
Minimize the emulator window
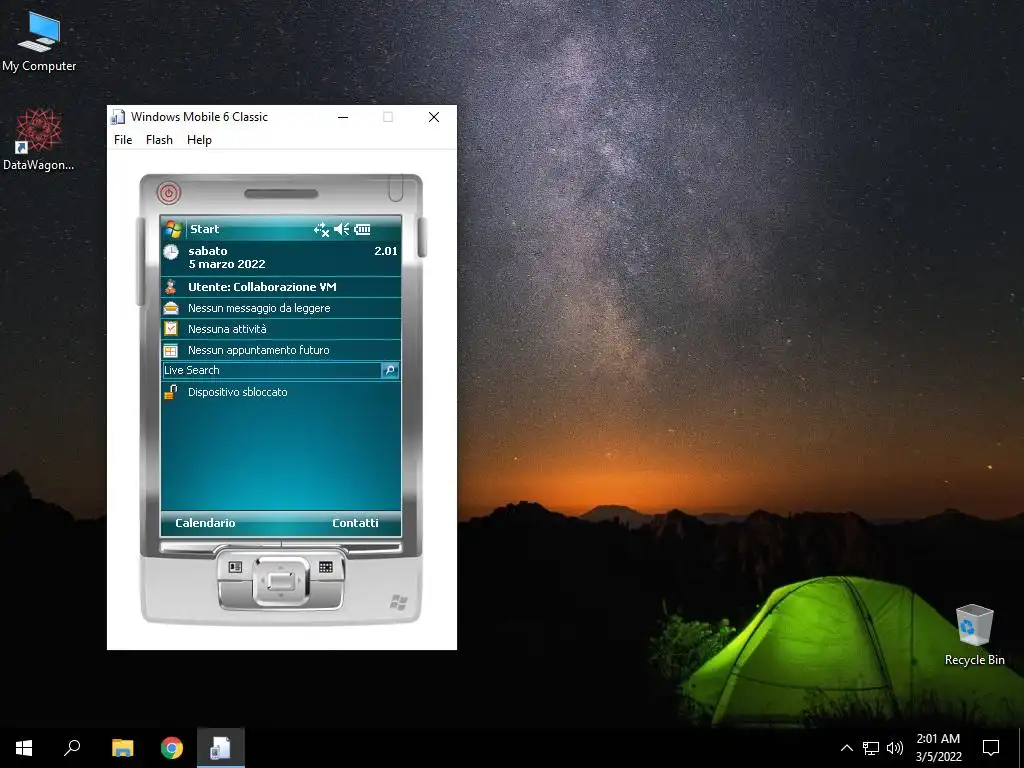pos(343,117)
